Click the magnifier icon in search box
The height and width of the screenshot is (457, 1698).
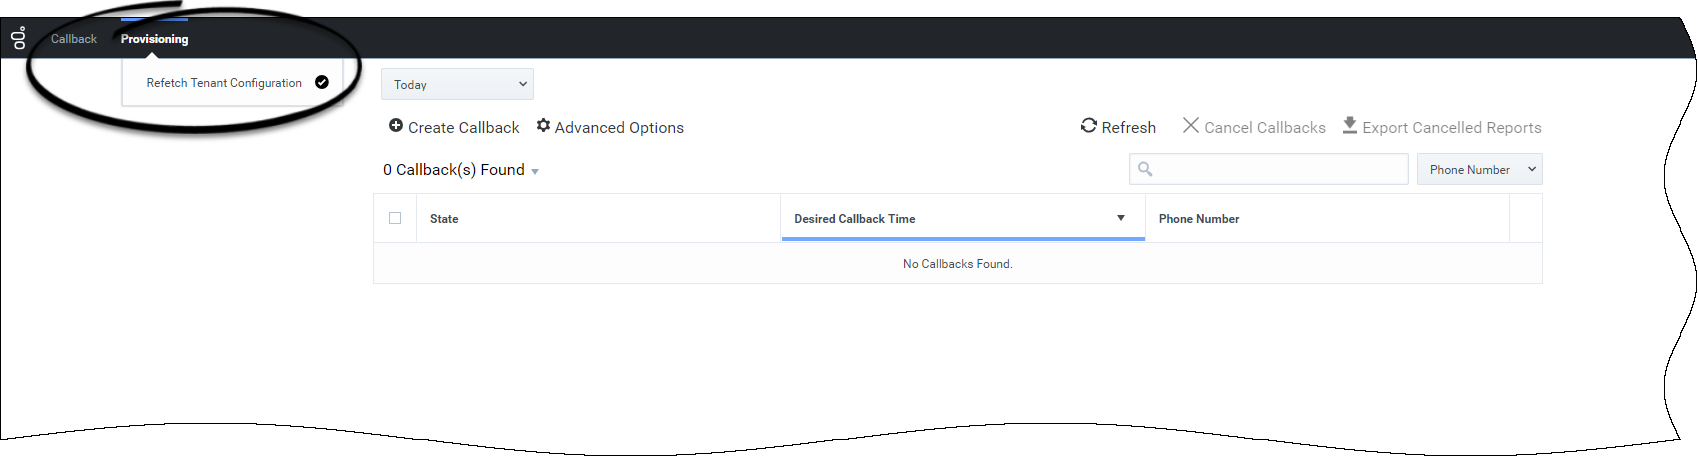[x=1145, y=169]
